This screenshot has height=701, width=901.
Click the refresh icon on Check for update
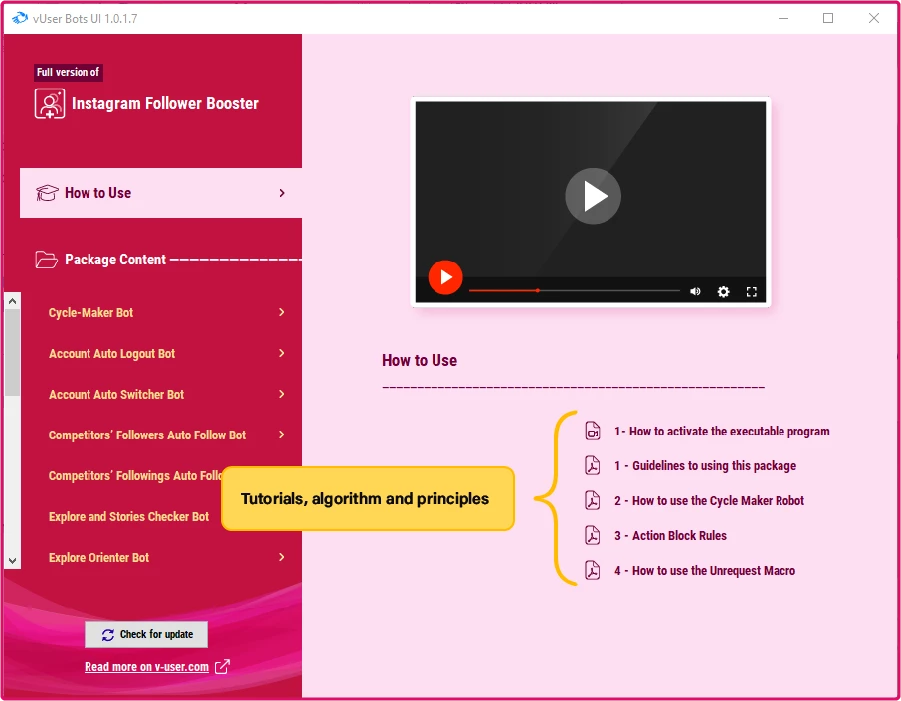click(107, 635)
